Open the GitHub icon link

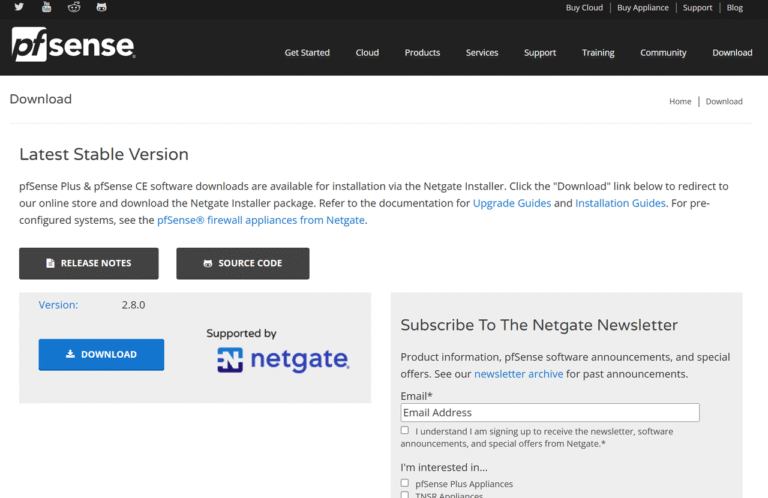101,7
